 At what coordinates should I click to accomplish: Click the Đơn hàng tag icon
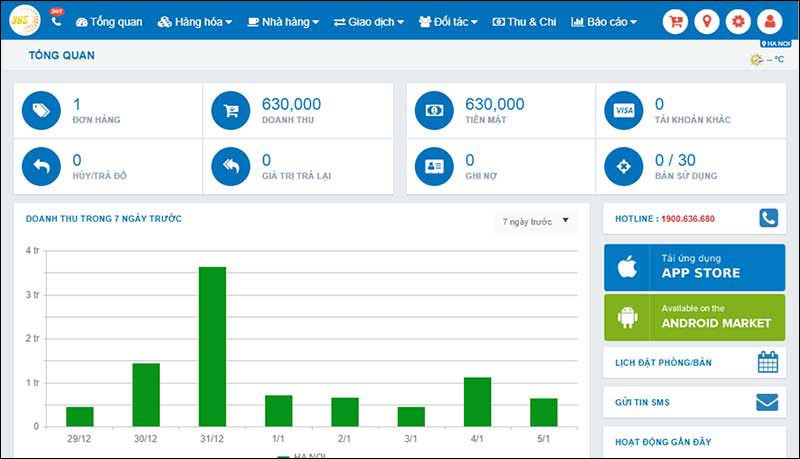pos(41,110)
